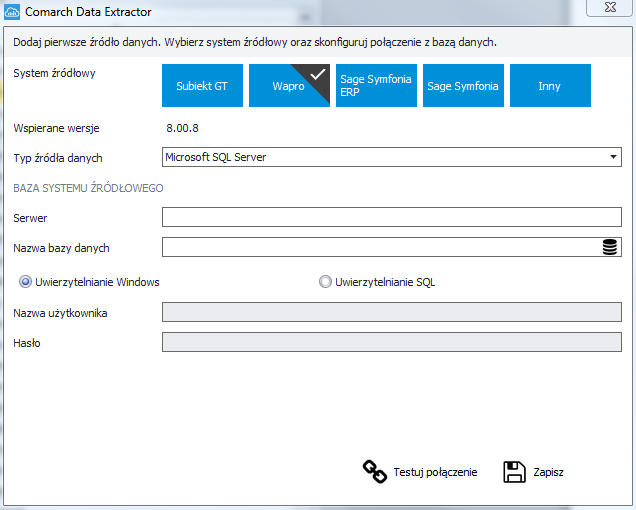636x510 pixels.
Task: Close the Comarch Data Extractor window
Action: (610, 7)
